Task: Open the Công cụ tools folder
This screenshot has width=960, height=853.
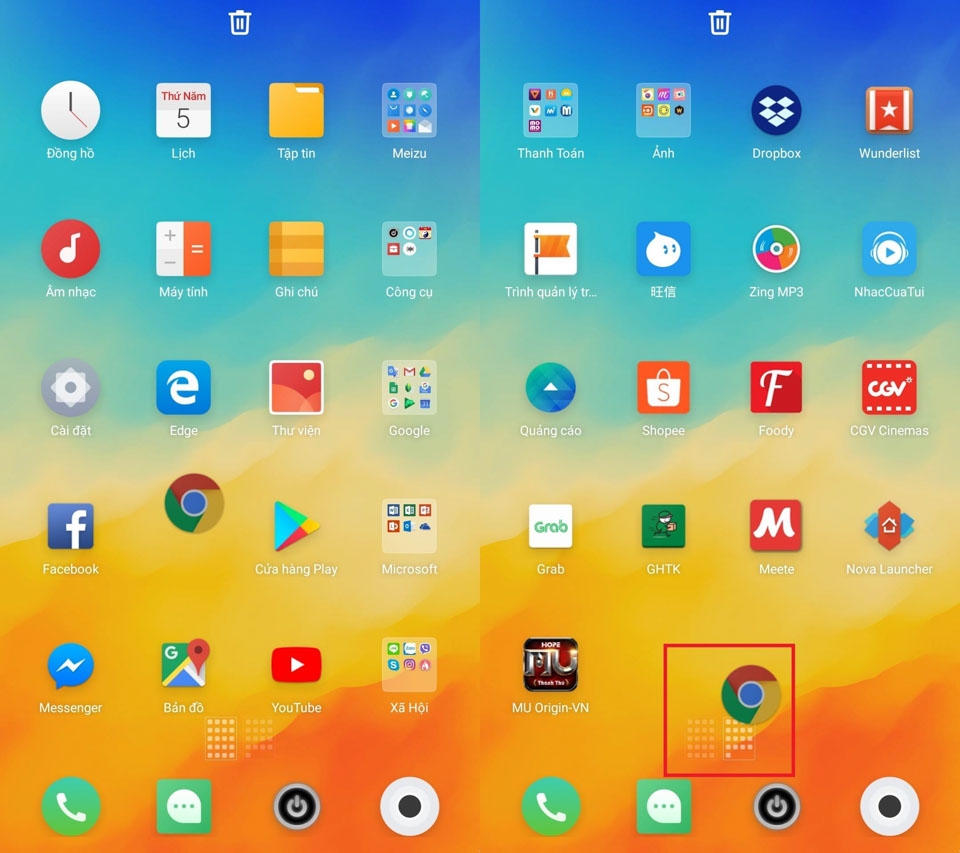Action: (409, 249)
